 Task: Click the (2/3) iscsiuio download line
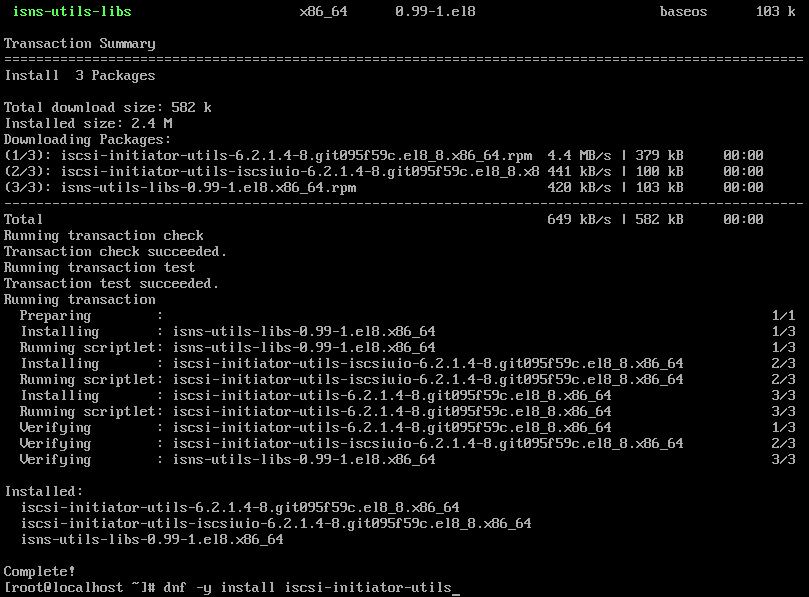(383, 171)
